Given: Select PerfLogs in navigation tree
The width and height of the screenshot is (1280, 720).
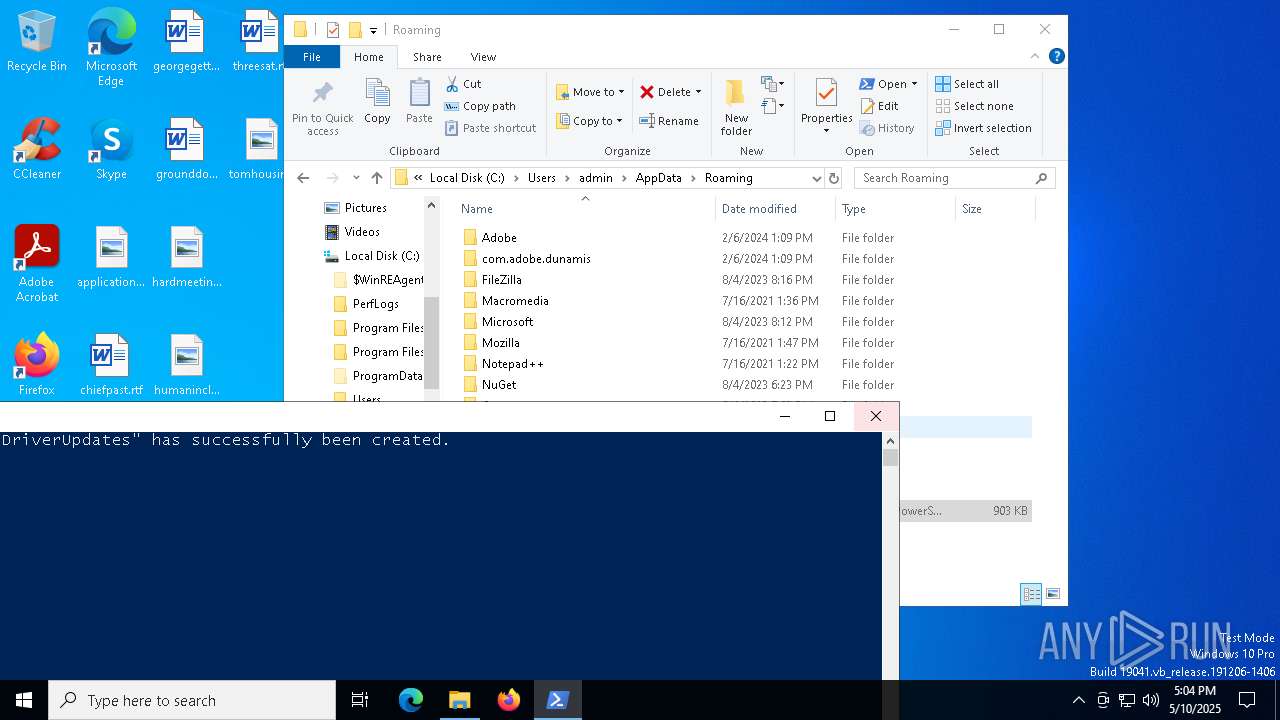Looking at the screenshot, I should click(x=375, y=304).
